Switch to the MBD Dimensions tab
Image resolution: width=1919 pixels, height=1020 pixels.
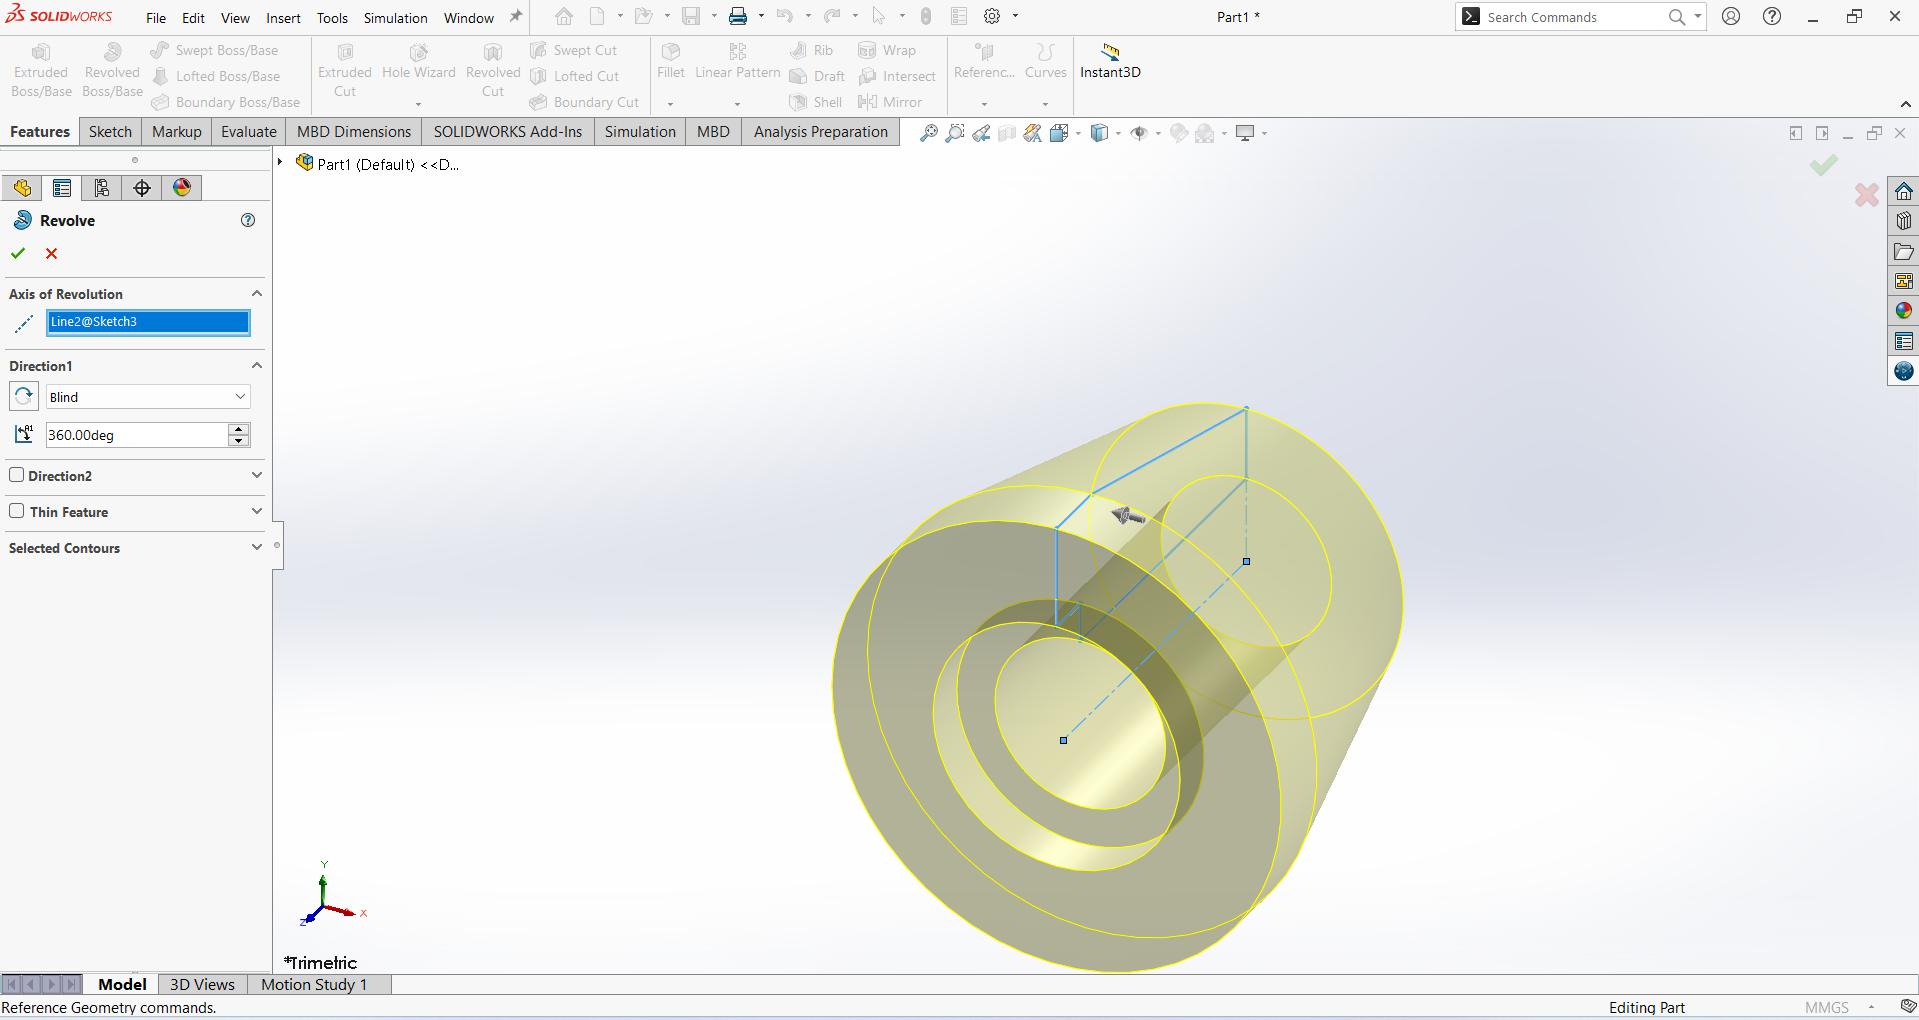(x=354, y=132)
